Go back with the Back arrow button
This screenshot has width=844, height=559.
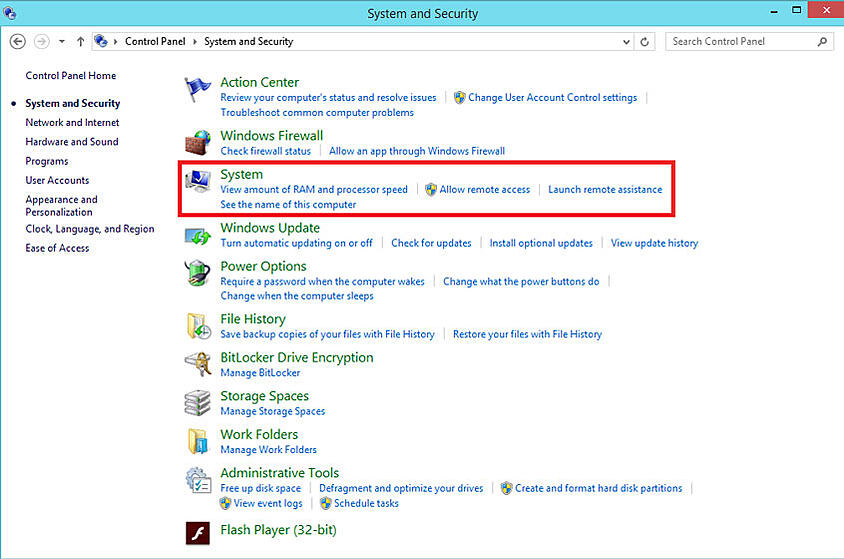pyautogui.click(x=18, y=41)
